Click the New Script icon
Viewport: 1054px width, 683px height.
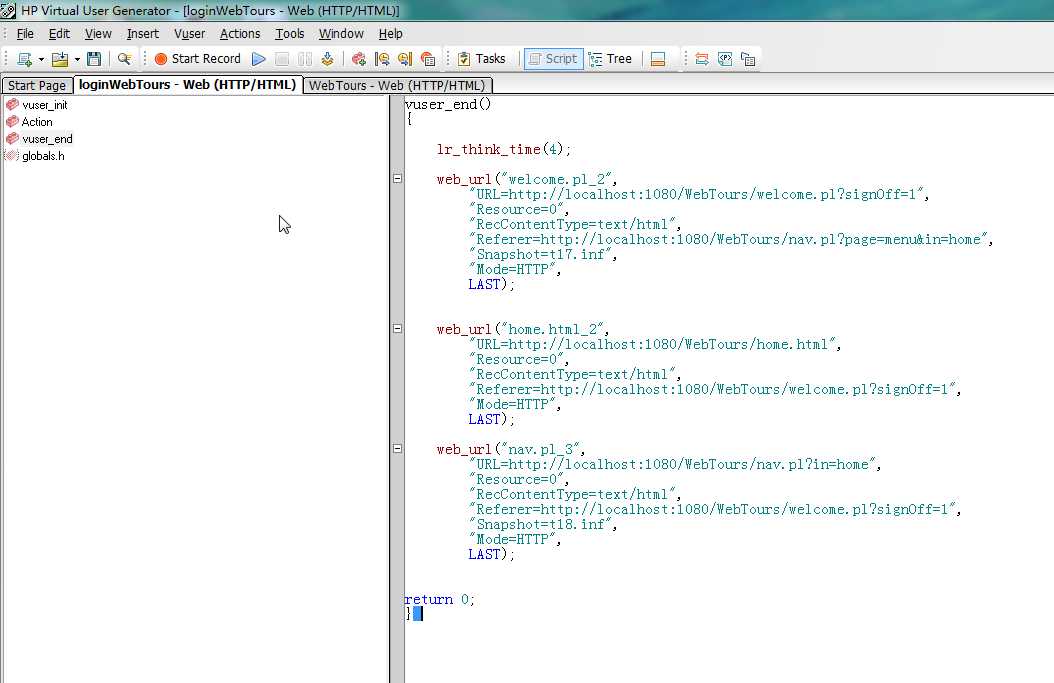(x=24, y=59)
